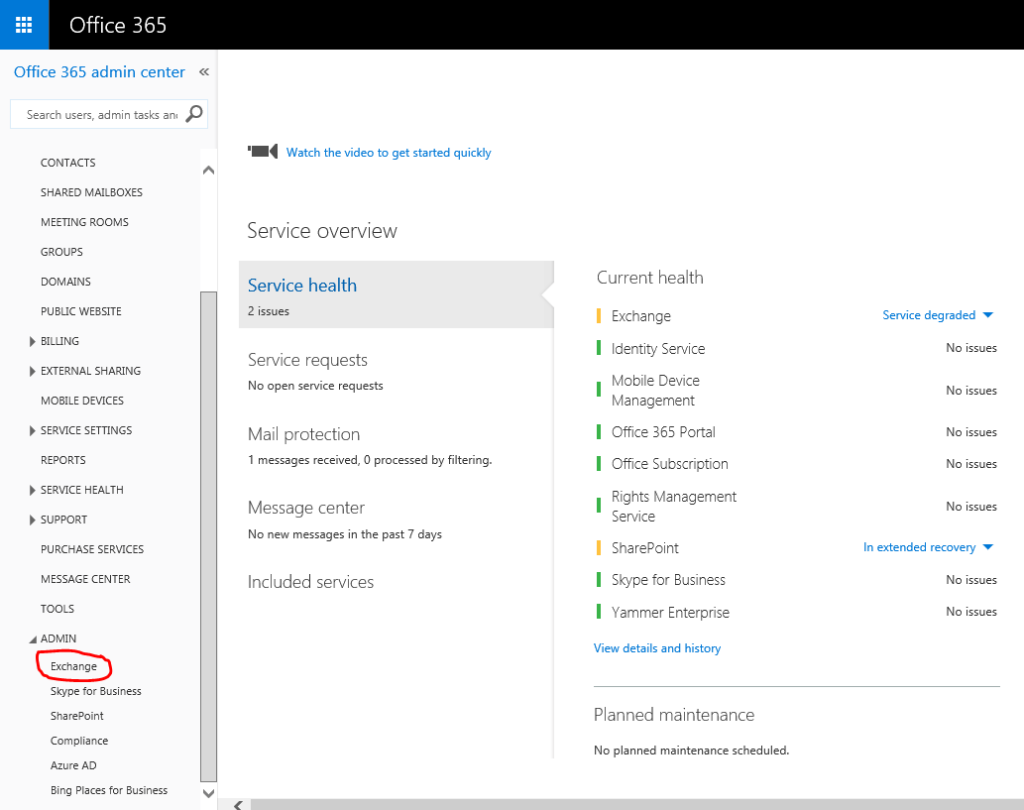Click the Planned maintenance heading
Screen dimensions: 1024x810
[674, 715]
